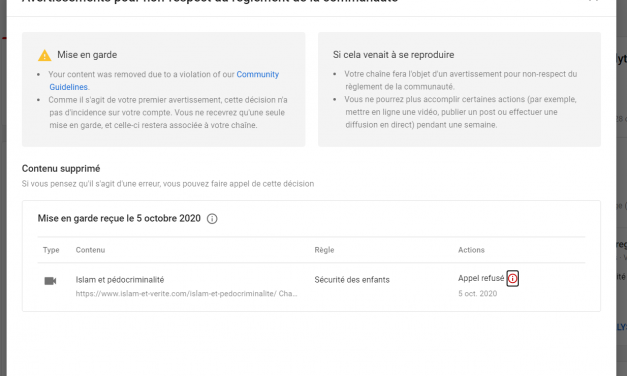
Task: Select the Règle column header
Action: [x=324, y=250]
